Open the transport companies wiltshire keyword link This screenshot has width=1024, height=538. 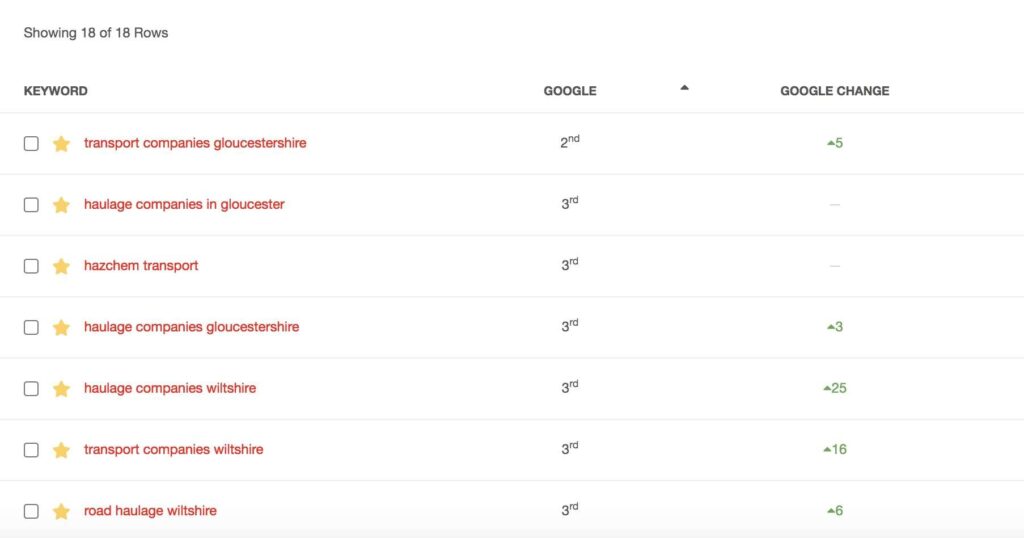click(174, 449)
